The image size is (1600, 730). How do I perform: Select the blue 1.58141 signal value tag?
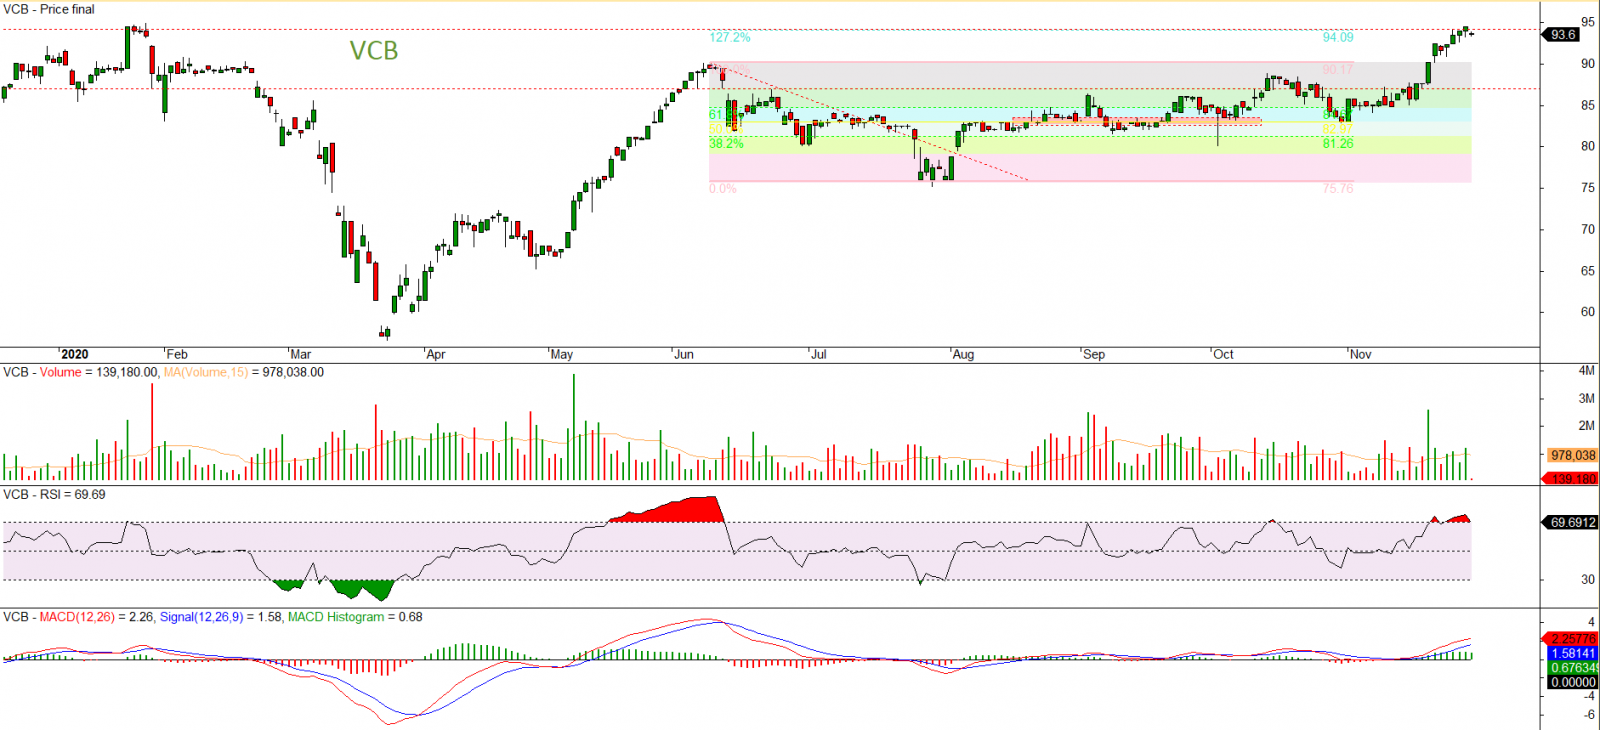point(1572,653)
